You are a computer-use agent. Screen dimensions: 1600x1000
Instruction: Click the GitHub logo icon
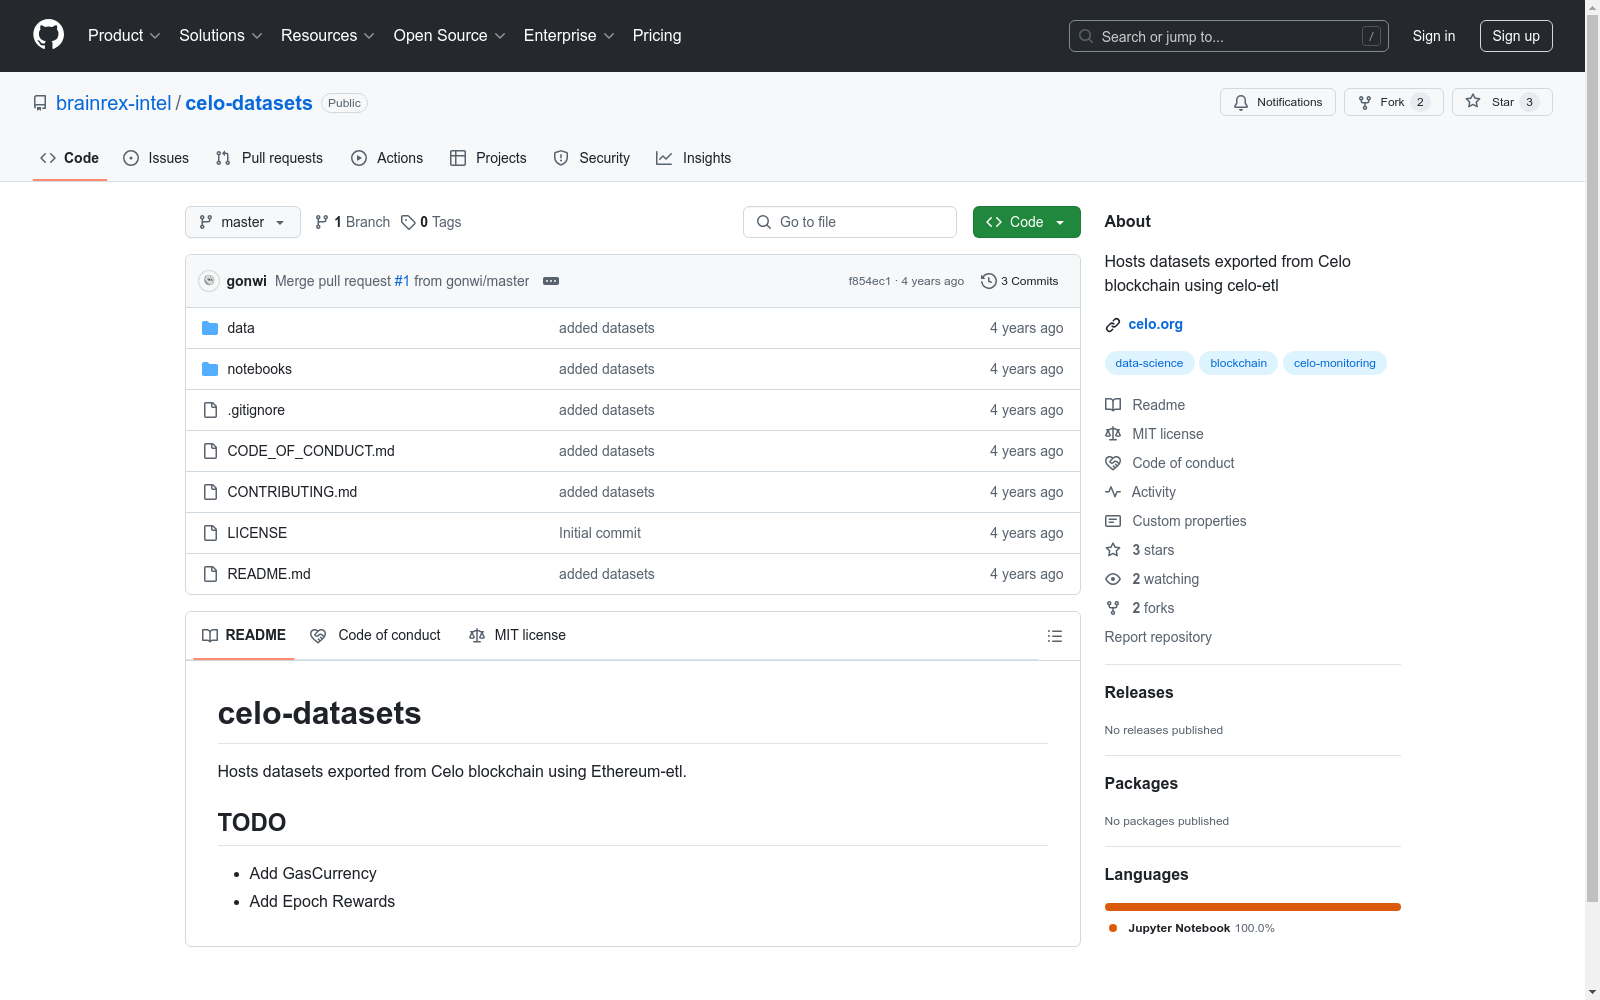(48, 35)
